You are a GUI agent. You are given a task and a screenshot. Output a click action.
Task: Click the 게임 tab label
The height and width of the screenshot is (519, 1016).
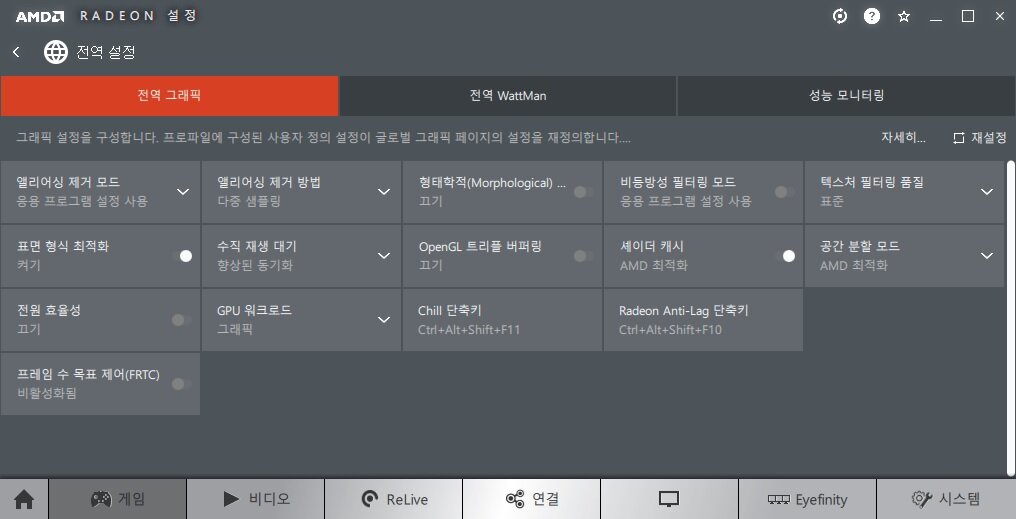pos(132,499)
